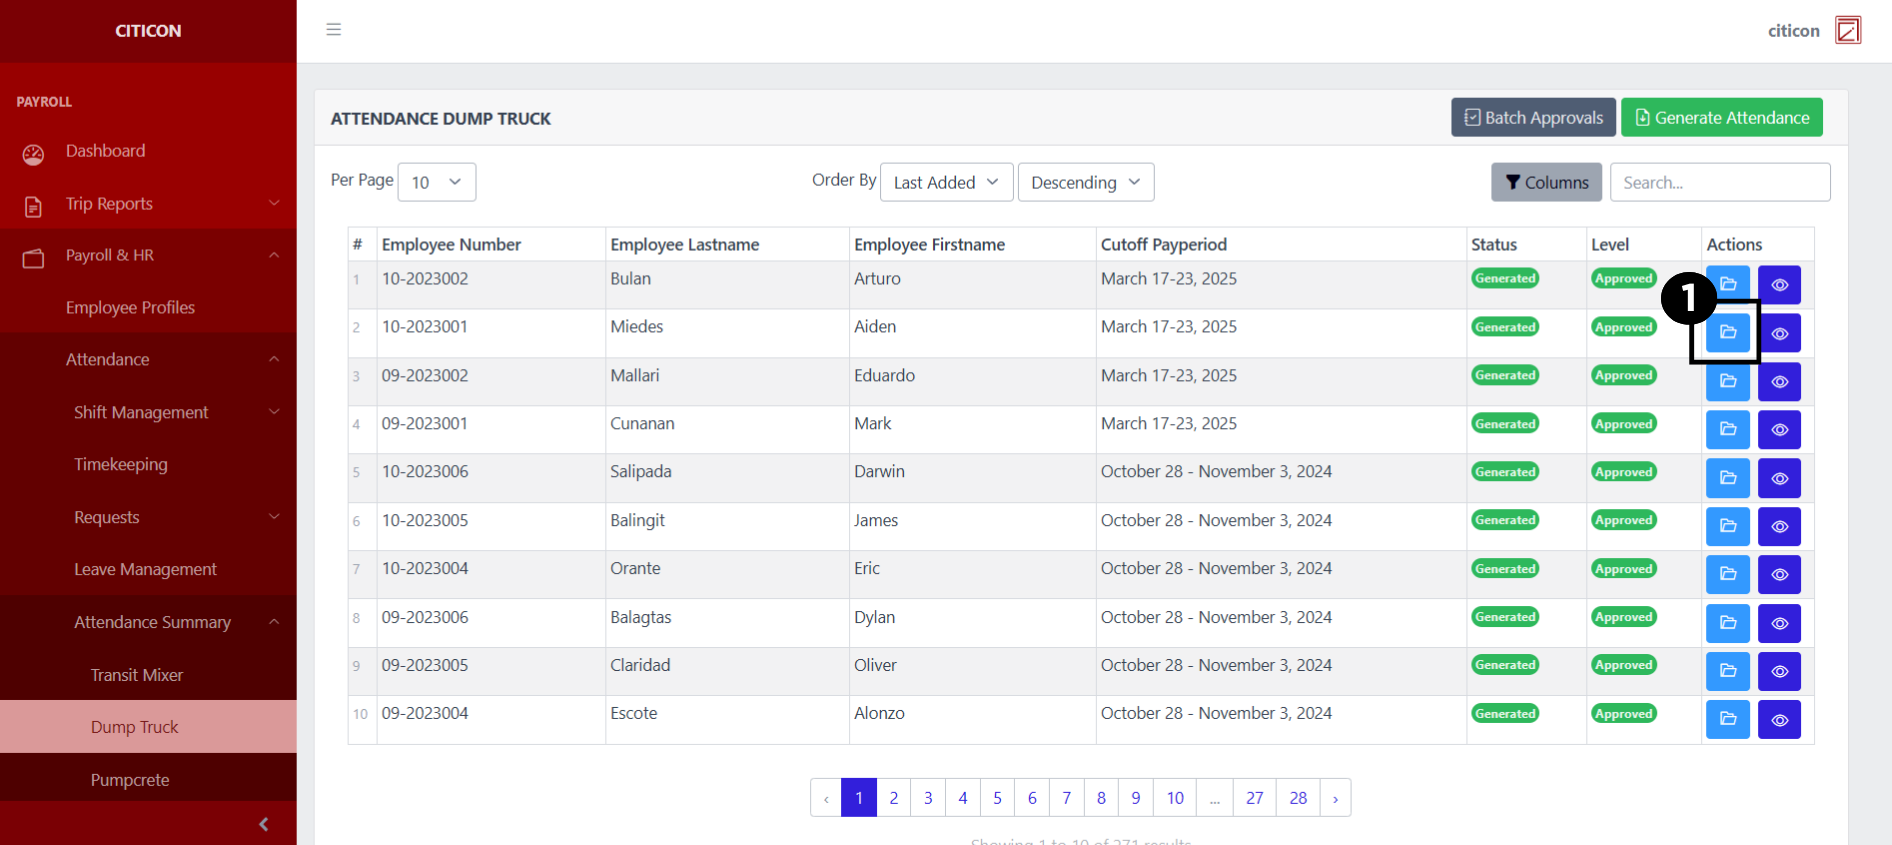View Eric Orante record via eye icon

click(1779, 575)
